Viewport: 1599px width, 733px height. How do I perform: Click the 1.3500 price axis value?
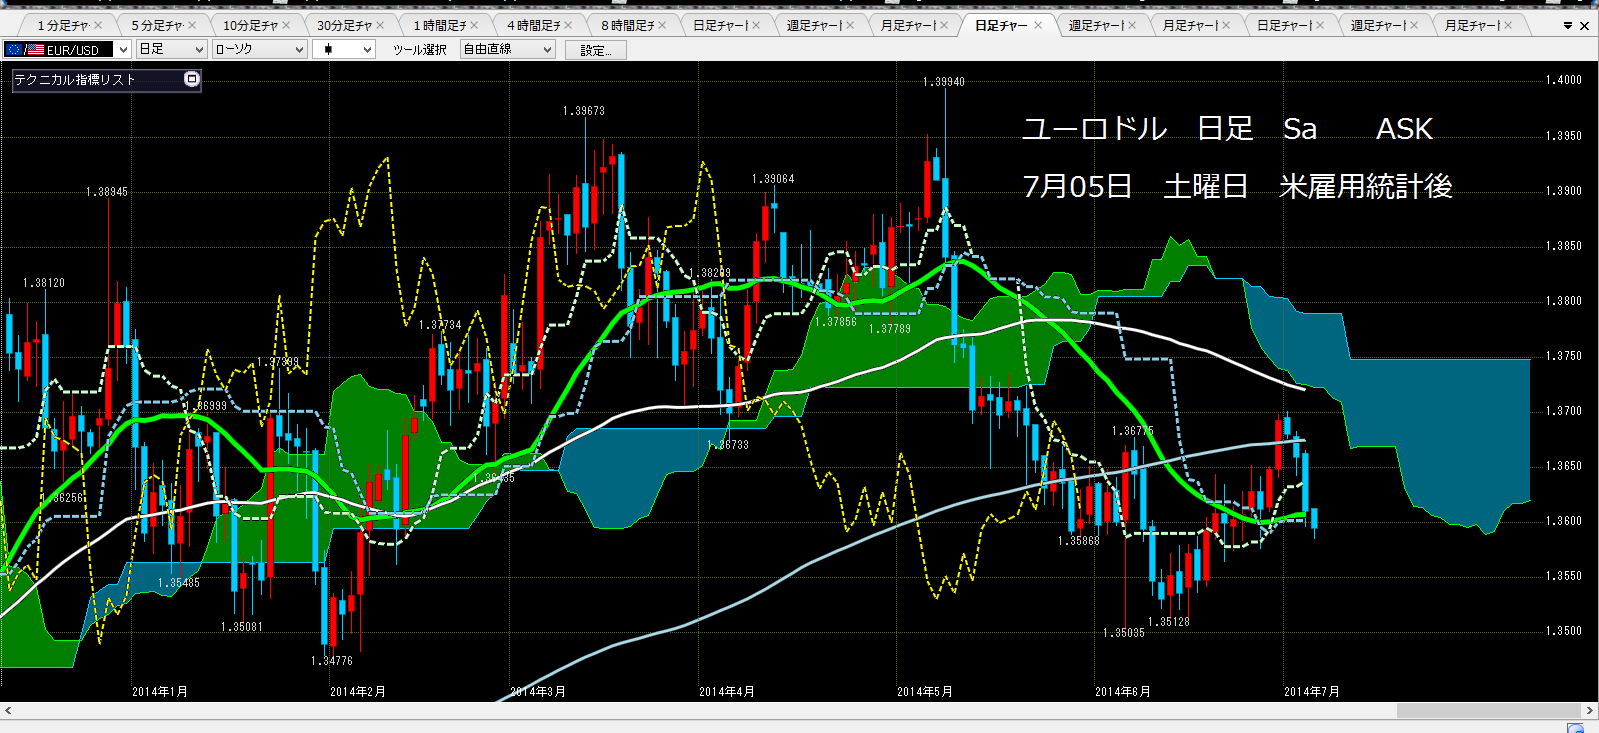(1564, 631)
